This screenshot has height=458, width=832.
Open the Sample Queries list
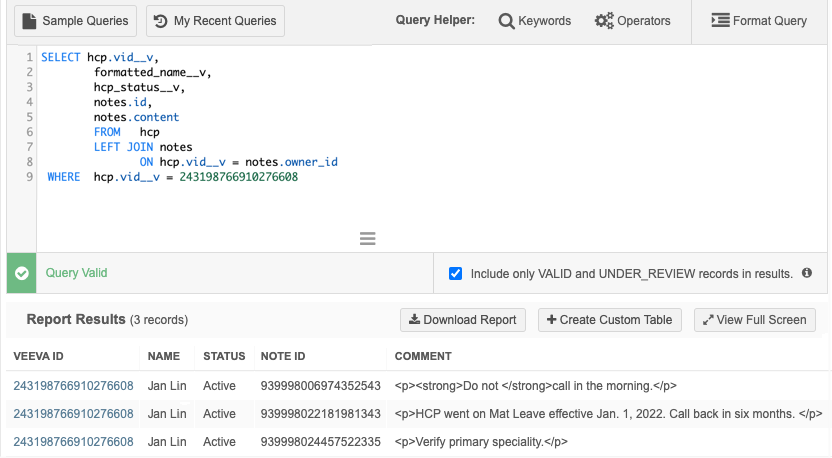[76, 21]
